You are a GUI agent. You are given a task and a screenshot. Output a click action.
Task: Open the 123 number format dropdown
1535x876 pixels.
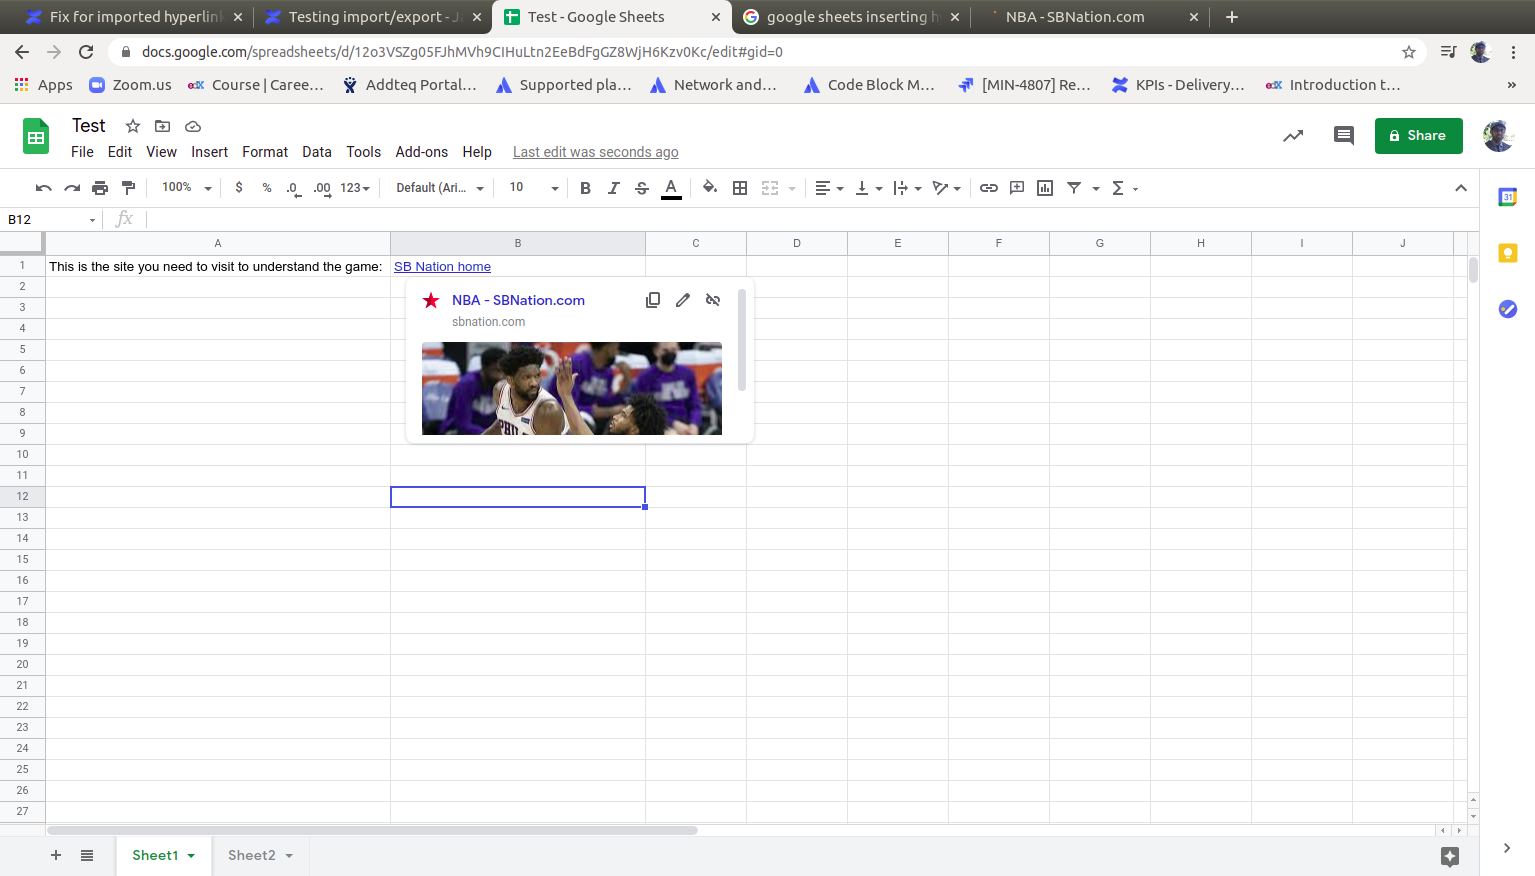(x=355, y=188)
